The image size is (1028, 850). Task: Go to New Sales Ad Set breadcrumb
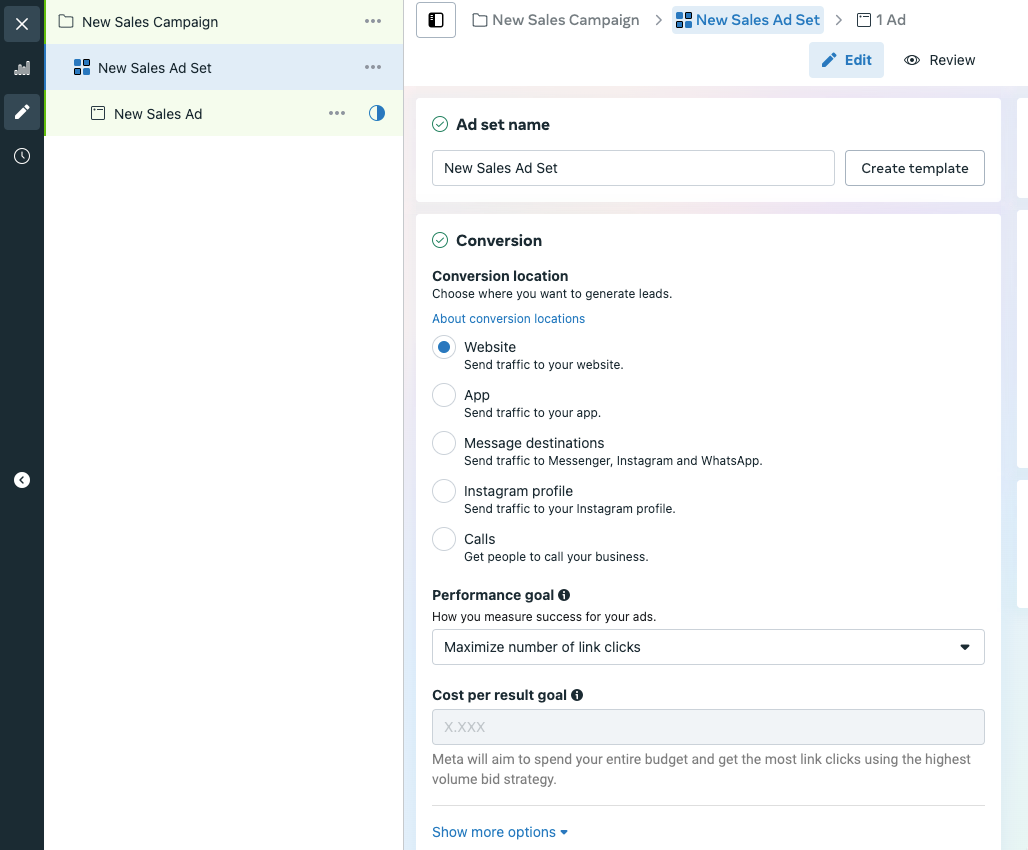(x=748, y=20)
